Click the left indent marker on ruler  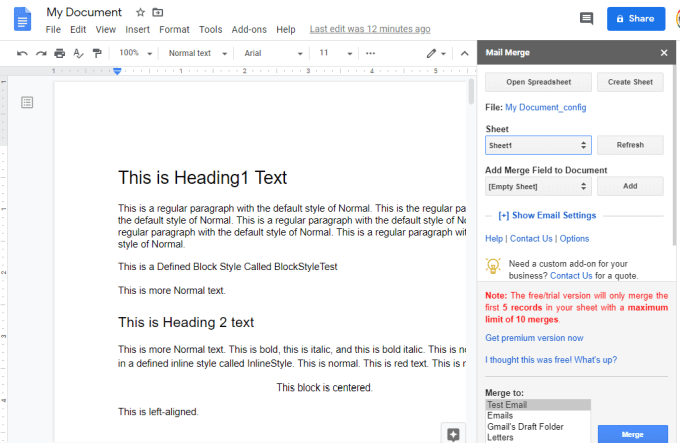point(117,71)
